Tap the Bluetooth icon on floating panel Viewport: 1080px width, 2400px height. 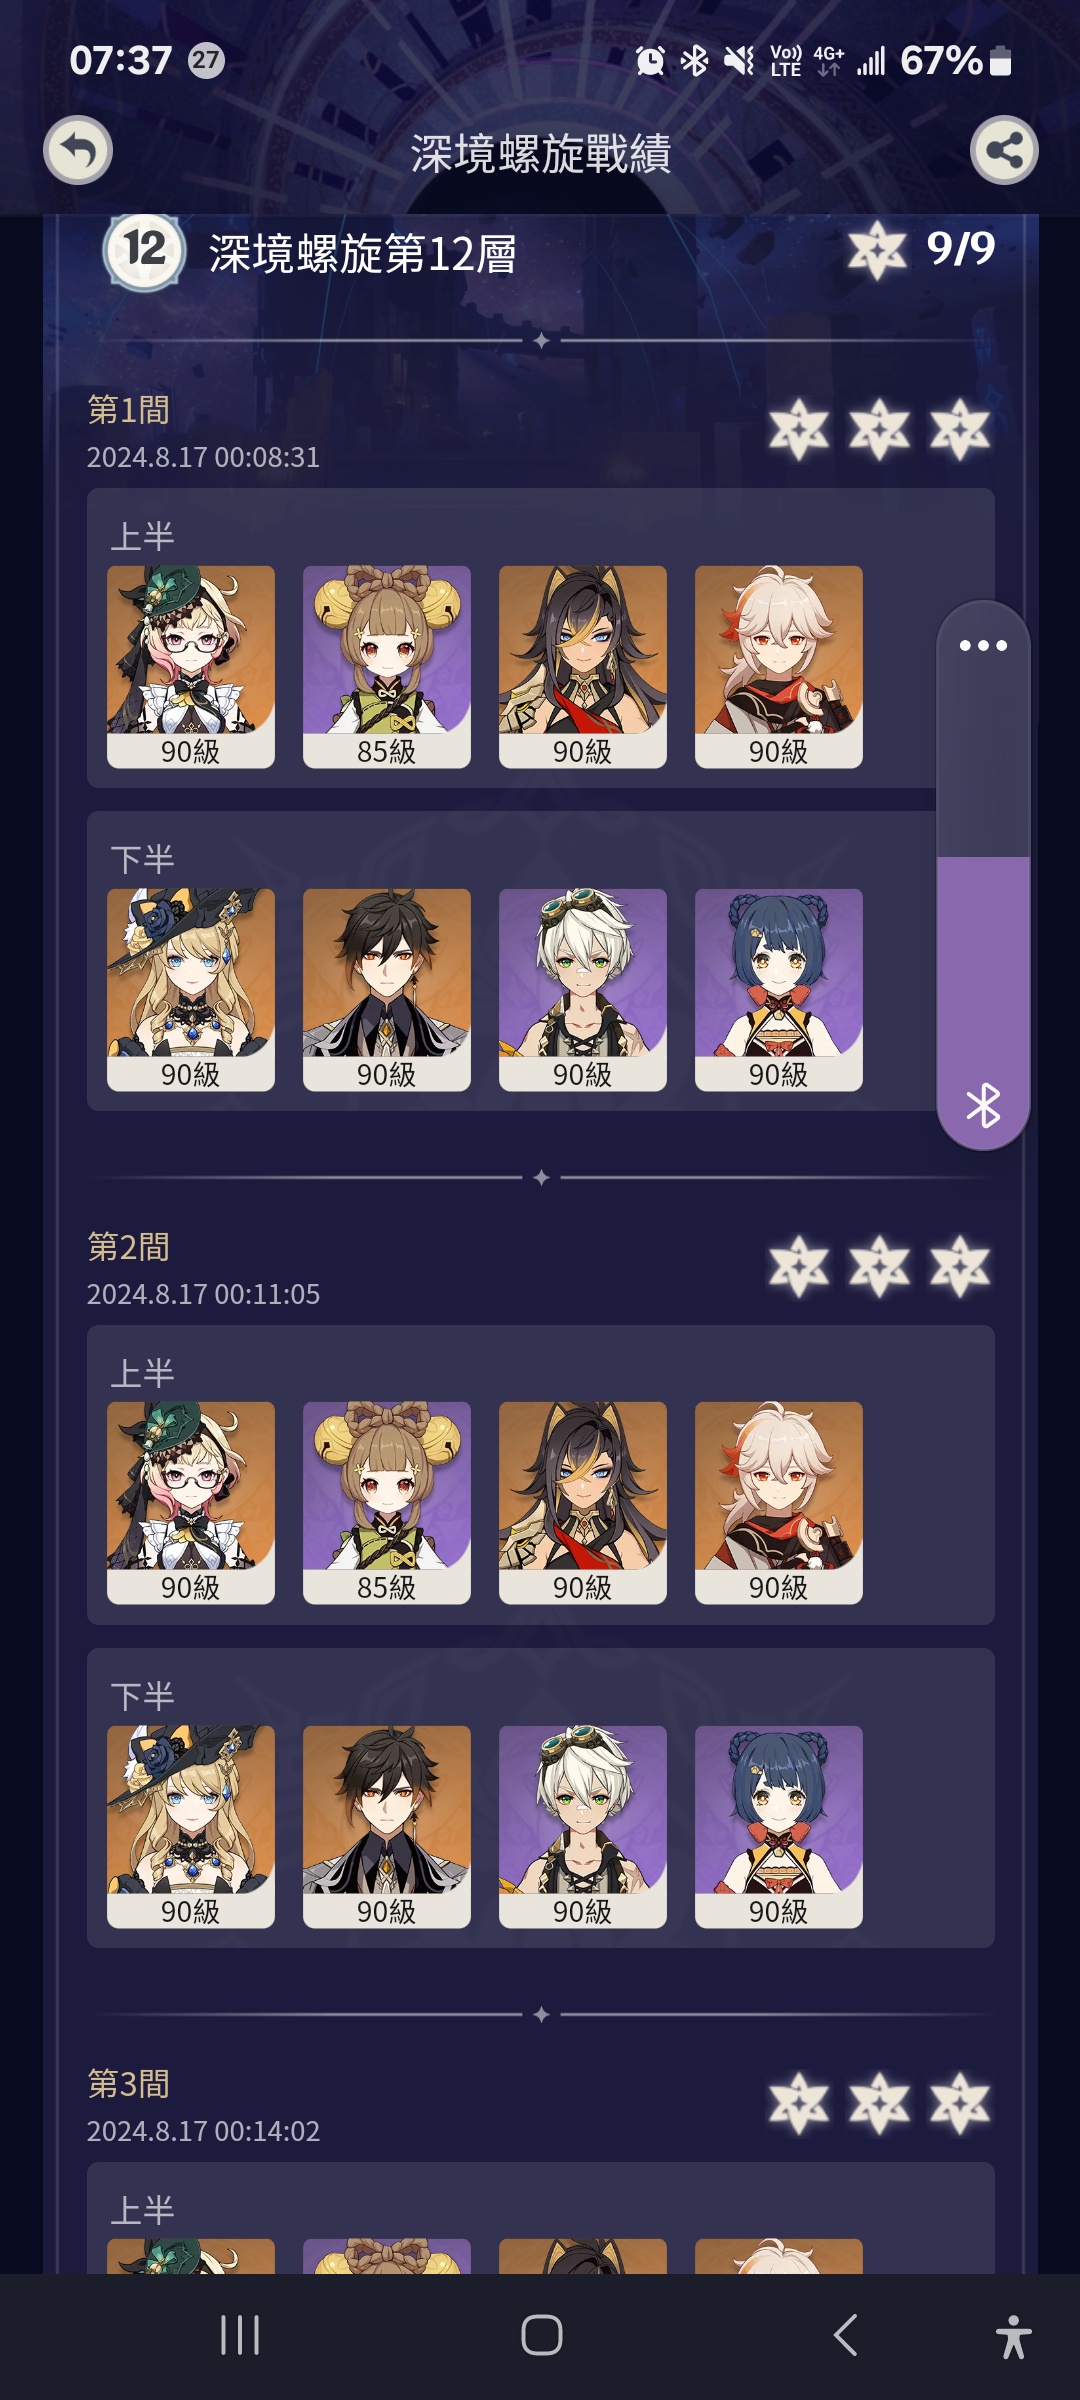983,1105
